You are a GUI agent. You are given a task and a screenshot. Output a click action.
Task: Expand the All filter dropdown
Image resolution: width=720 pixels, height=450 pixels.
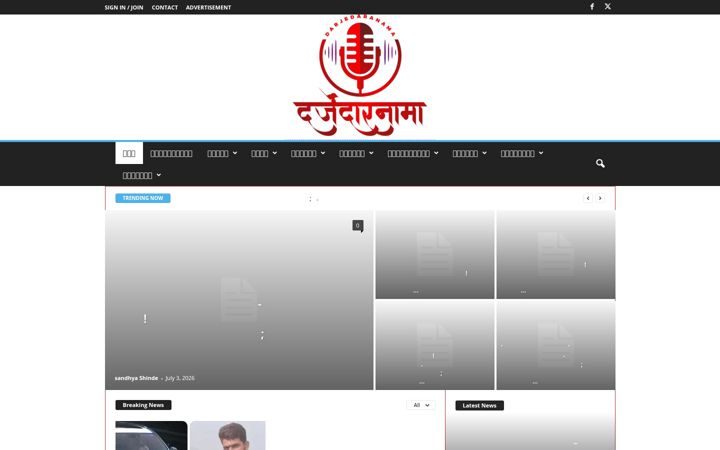click(x=421, y=405)
